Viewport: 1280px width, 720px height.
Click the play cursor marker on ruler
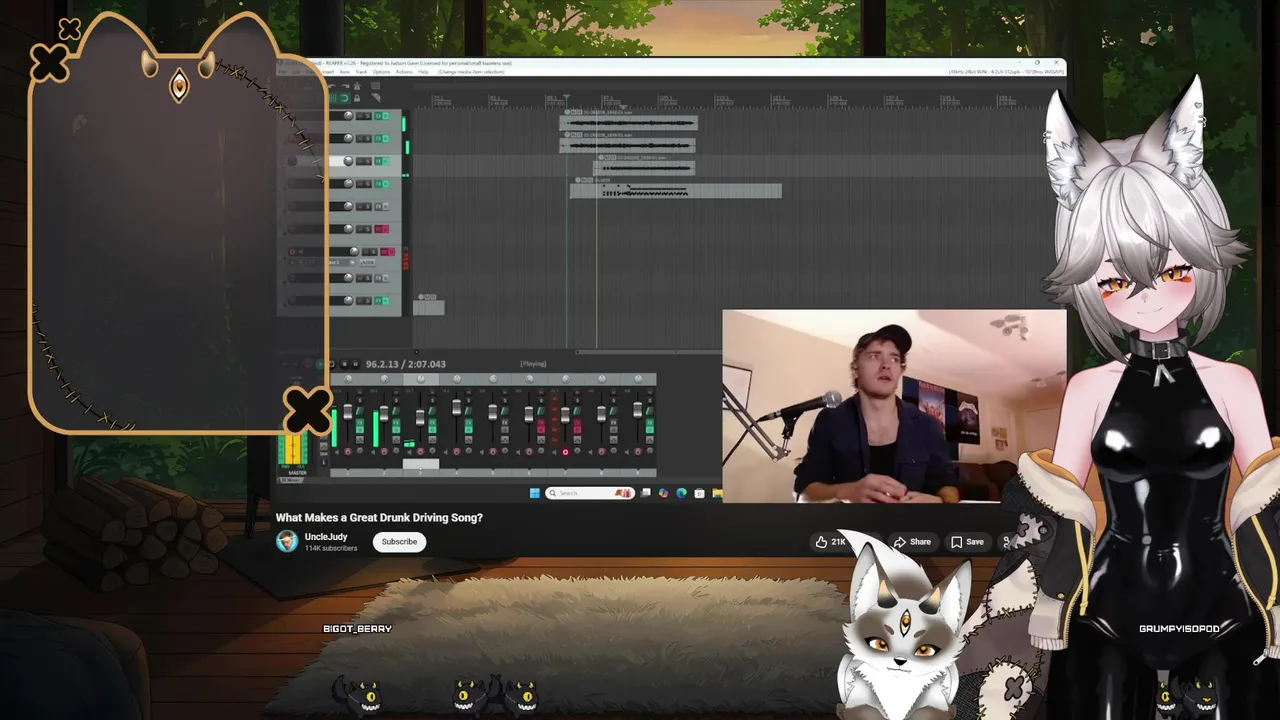click(x=566, y=99)
